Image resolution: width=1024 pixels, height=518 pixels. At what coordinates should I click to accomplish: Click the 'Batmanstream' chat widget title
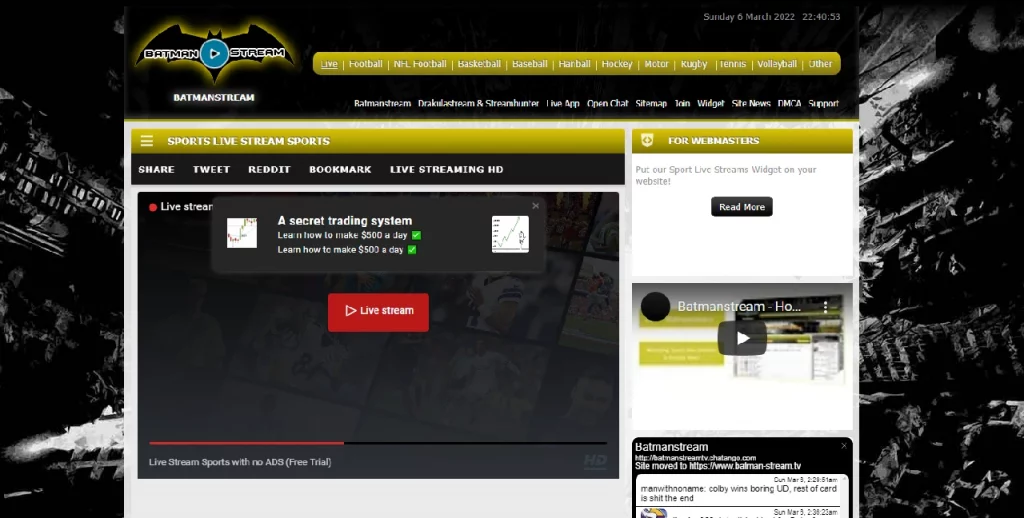point(671,447)
